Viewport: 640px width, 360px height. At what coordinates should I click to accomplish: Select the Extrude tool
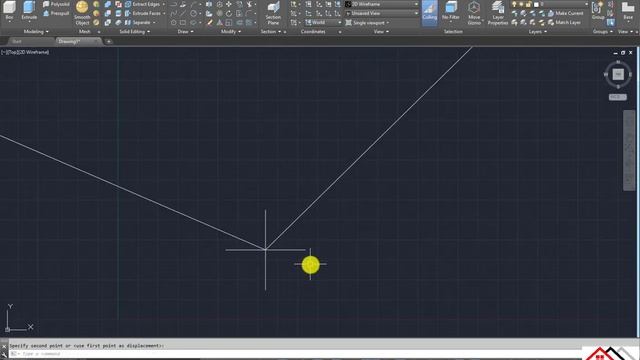click(29, 10)
